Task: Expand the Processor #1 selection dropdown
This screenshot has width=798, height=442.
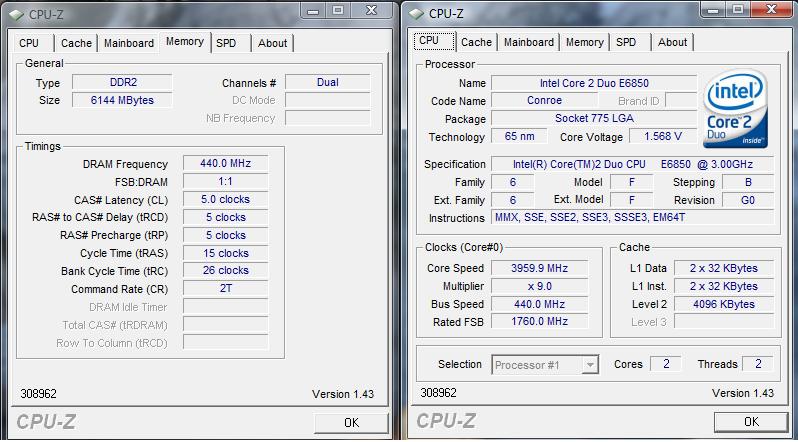Action: point(590,365)
